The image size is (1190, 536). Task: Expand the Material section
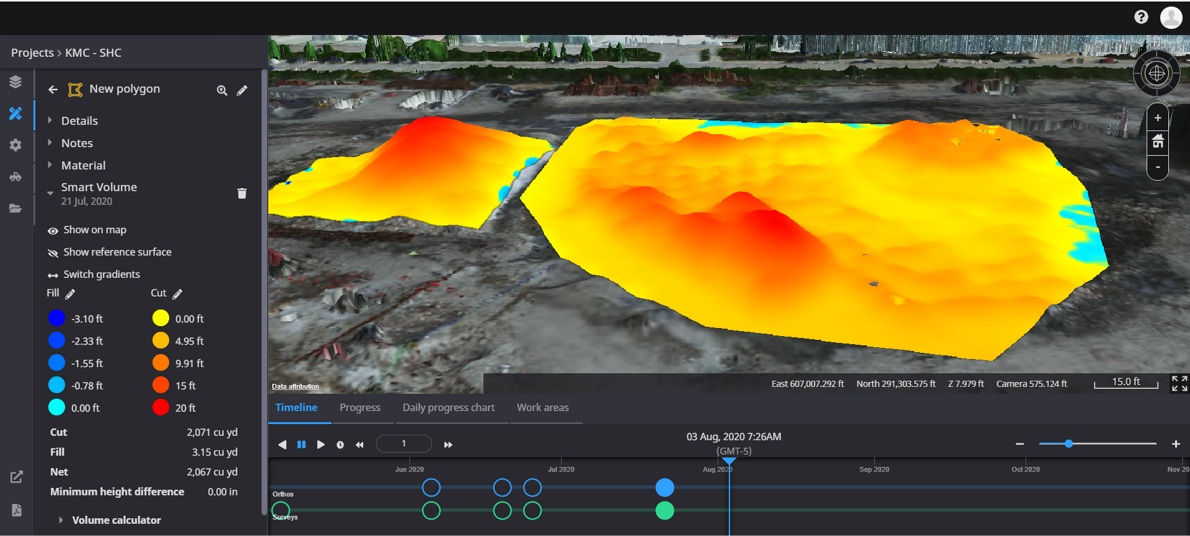pyautogui.click(x=82, y=166)
